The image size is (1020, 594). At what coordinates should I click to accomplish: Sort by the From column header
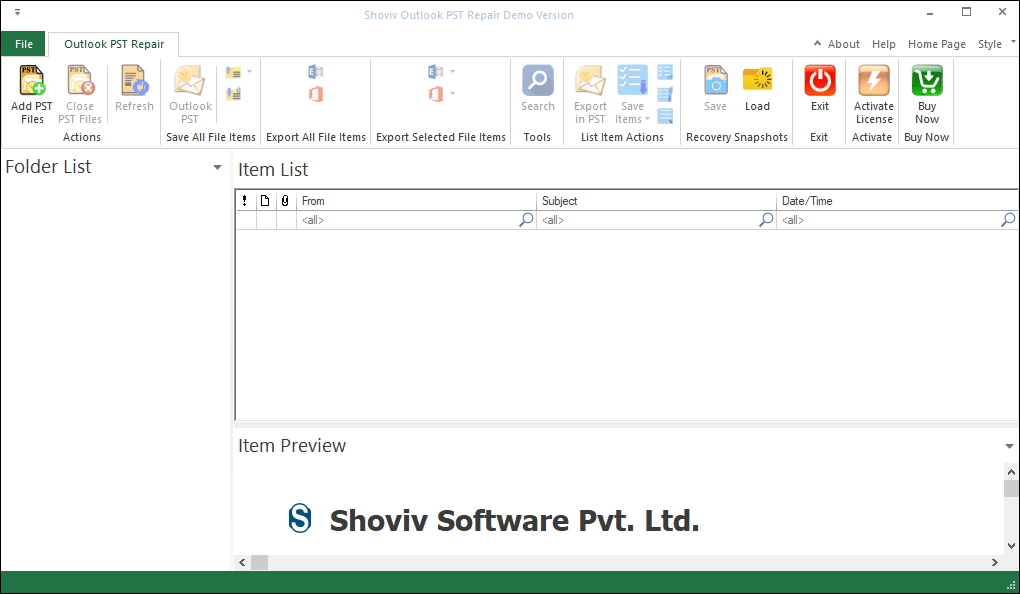416,200
